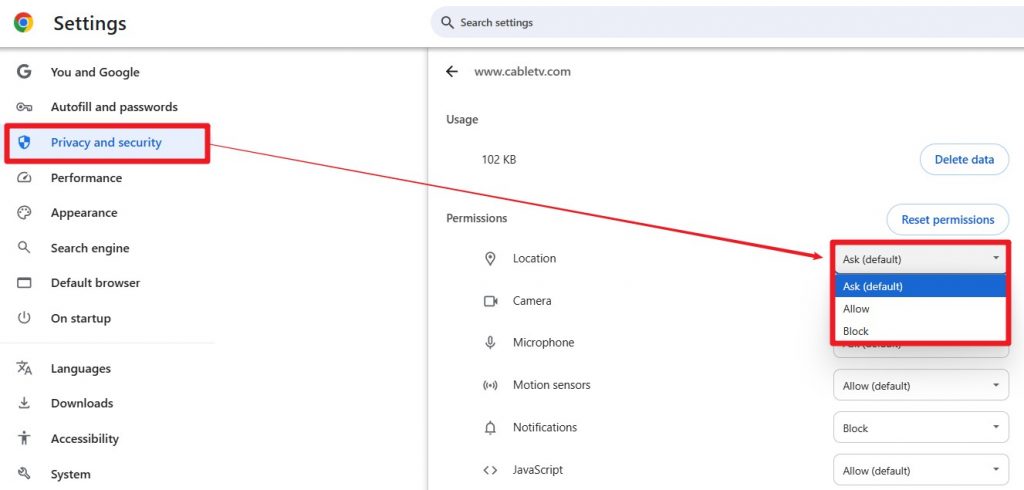This screenshot has width=1024, height=490.
Task: Click the Camera permission label
Action: 532,301
